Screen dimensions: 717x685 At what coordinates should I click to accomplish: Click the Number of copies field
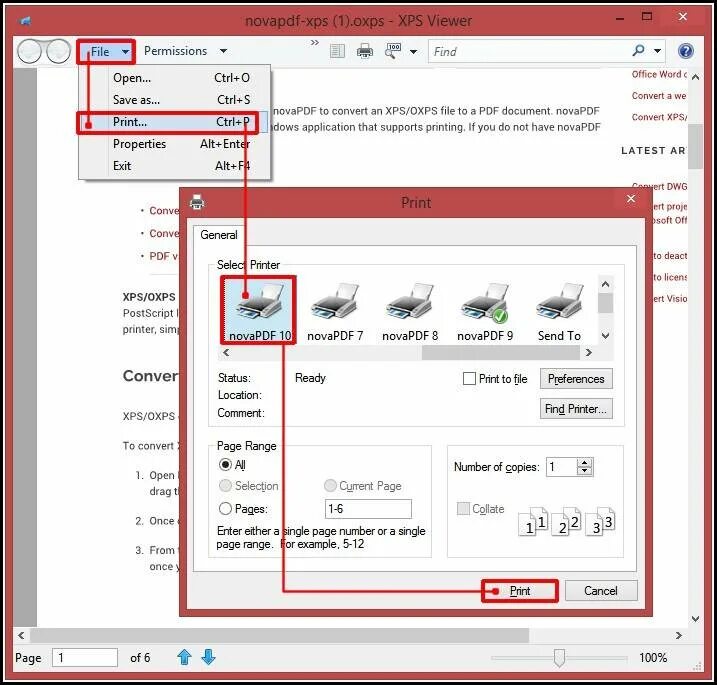(562, 467)
